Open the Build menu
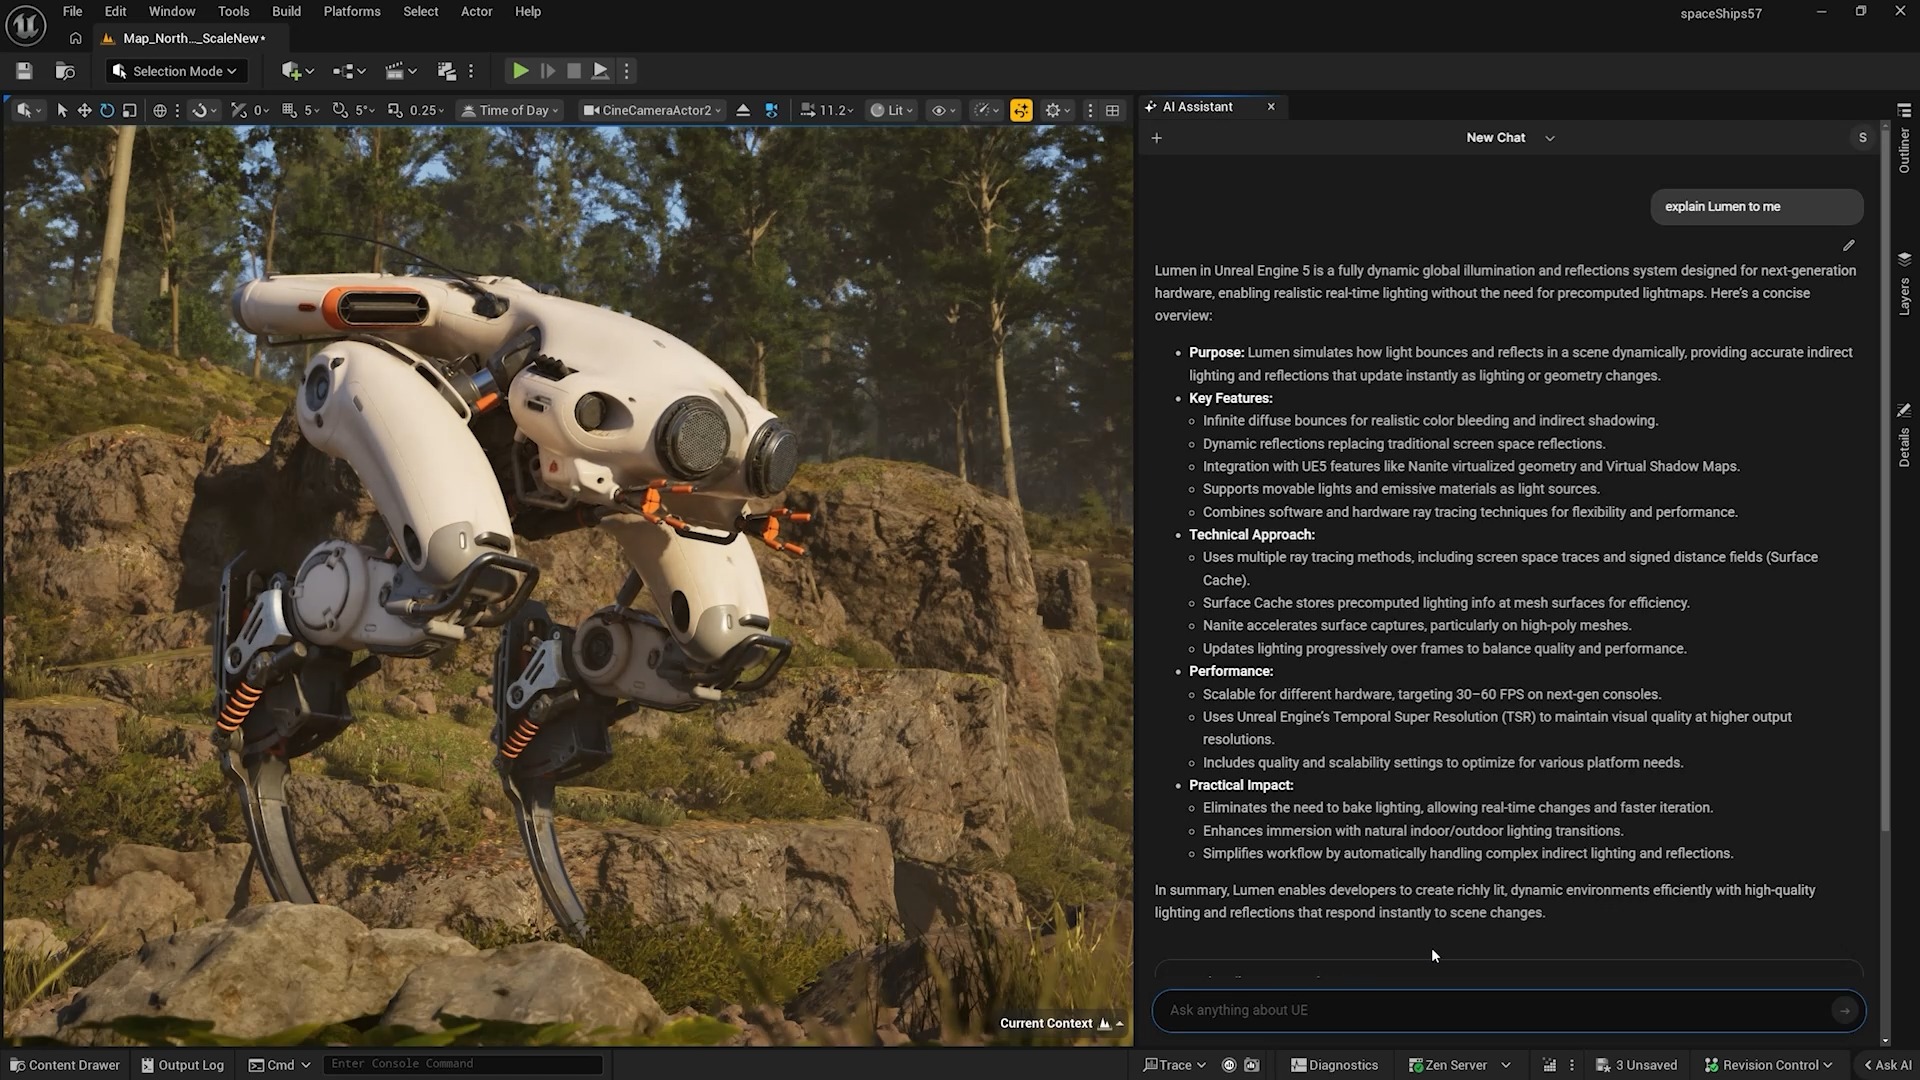1920x1080 pixels. point(286,11)
